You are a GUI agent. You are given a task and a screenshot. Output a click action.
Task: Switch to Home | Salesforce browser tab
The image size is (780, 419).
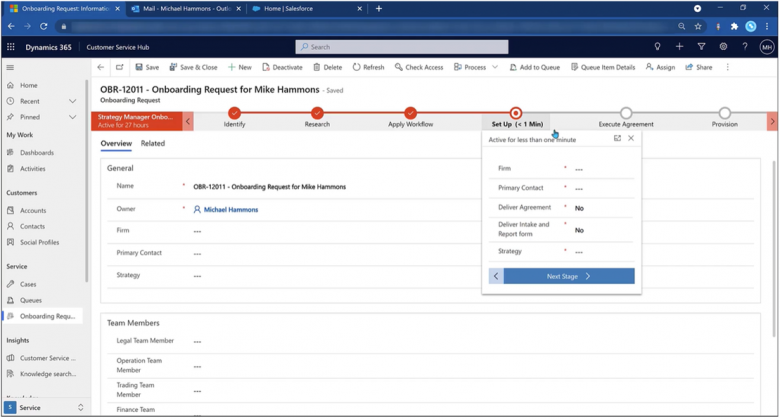[x=306, y=8]
